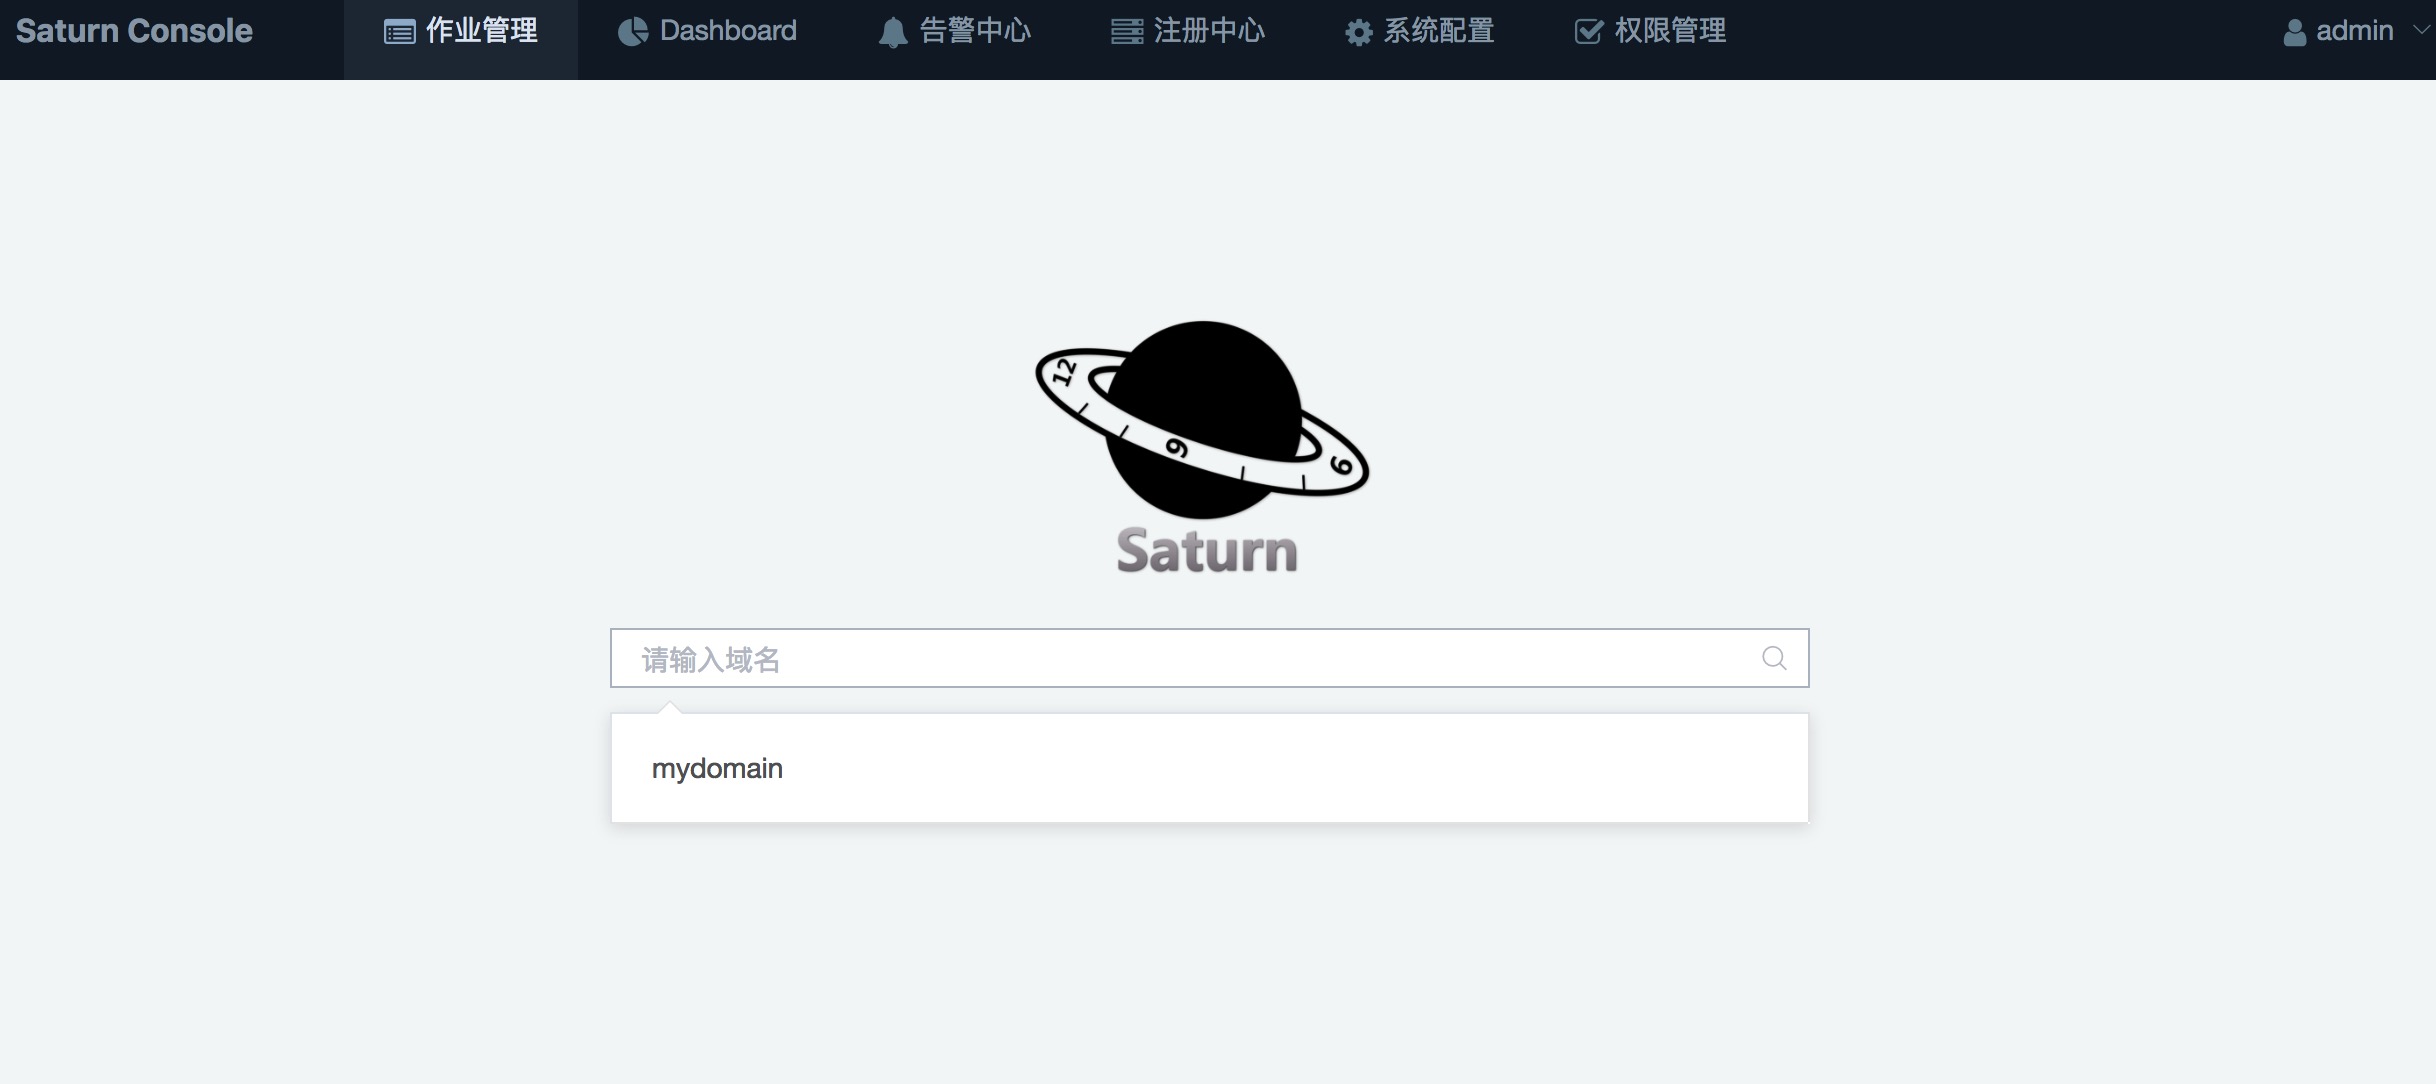Screen dimensions: 2436x1084
Task: Focus the 请输入域名 domain input field
Action: [x=1190, y=658]
